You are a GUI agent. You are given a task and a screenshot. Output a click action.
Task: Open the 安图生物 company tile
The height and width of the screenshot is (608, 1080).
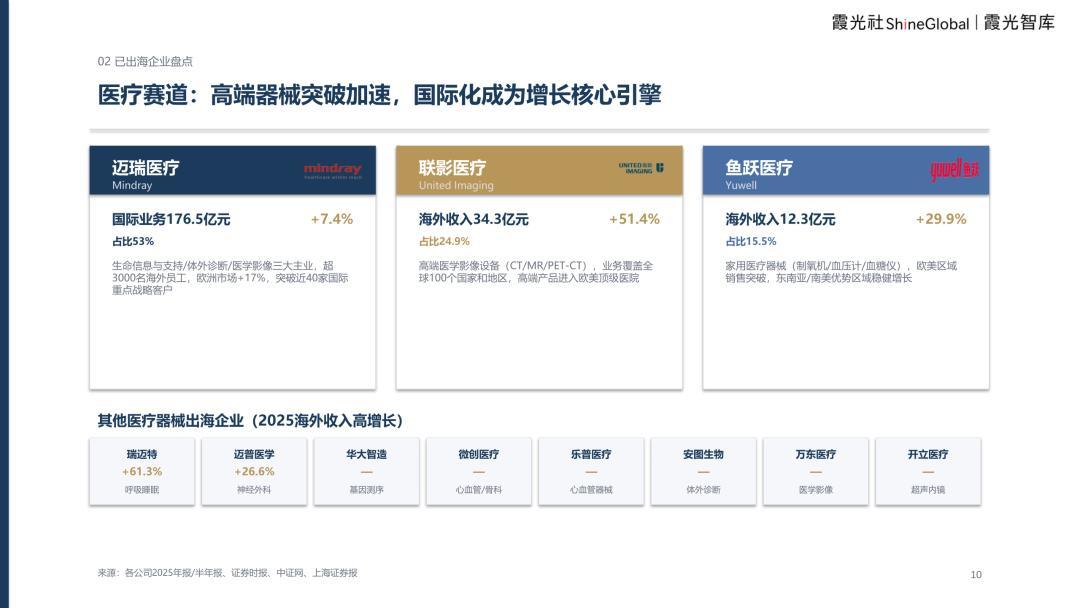703,472
